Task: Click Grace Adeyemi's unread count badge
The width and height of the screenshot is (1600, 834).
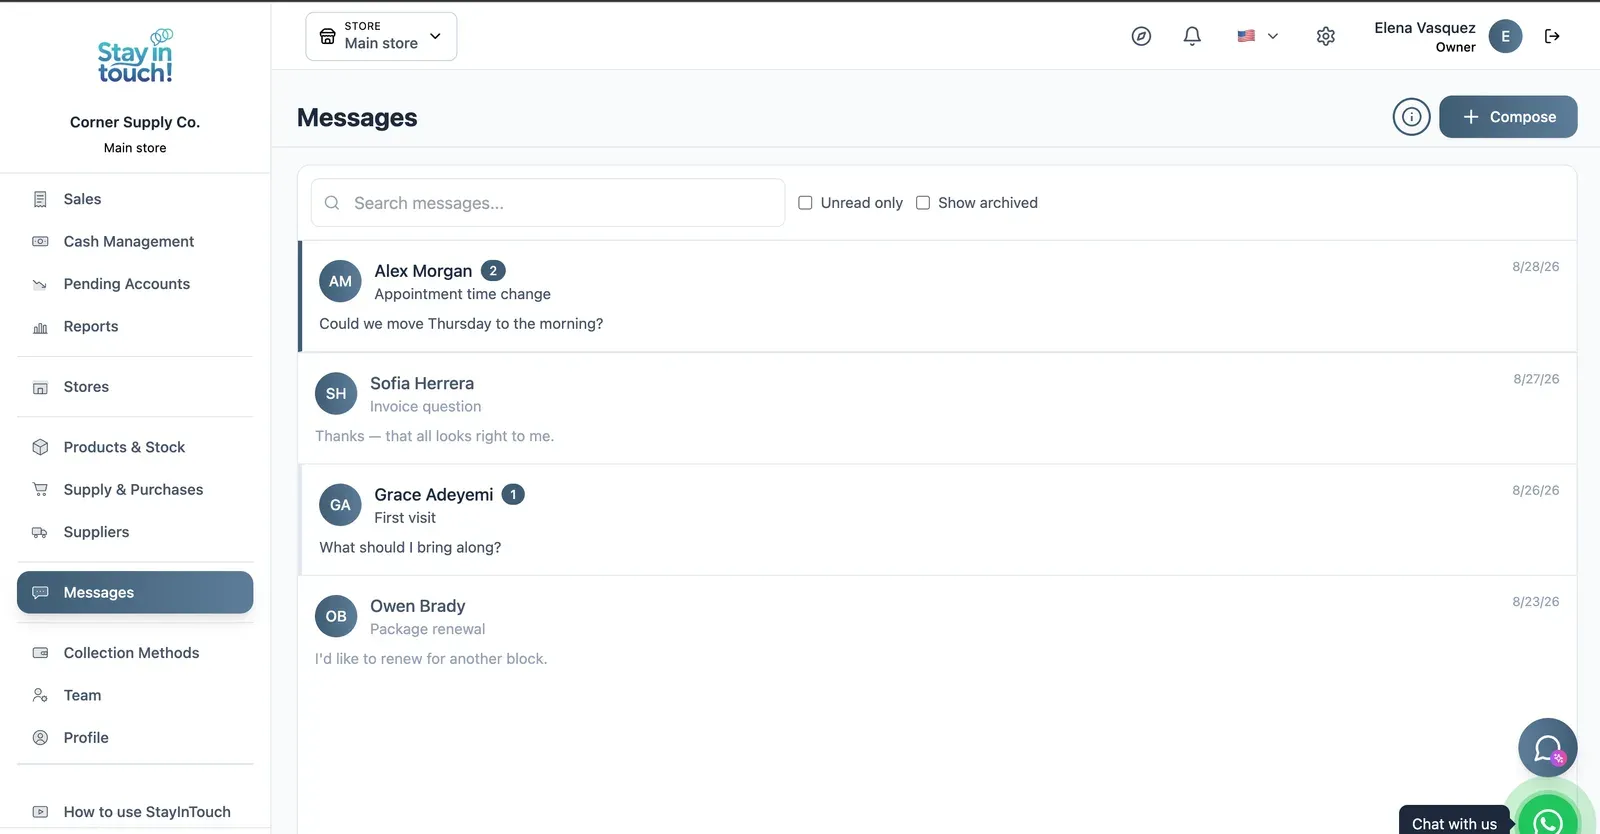Action: click(x=513, y=494)
